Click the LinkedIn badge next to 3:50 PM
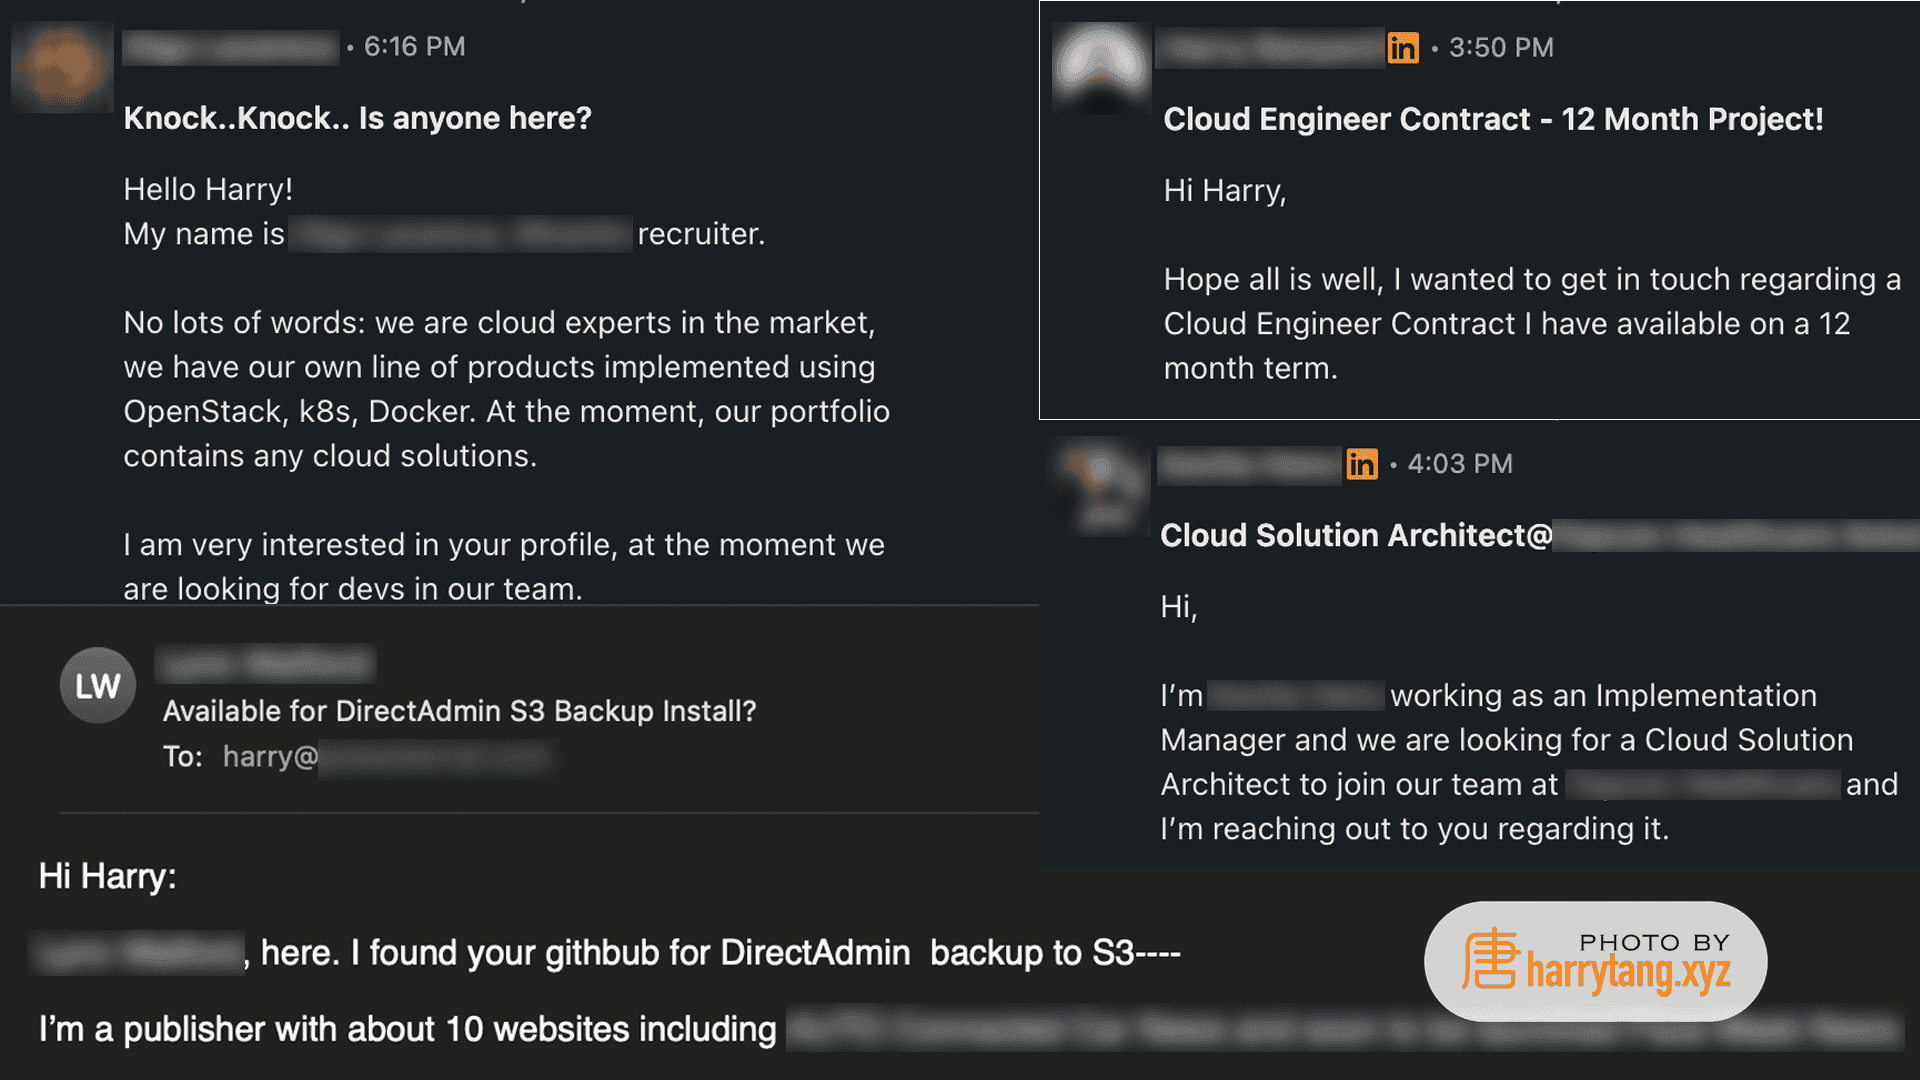This screenshot has height=1080, width=1920. 1402,47
